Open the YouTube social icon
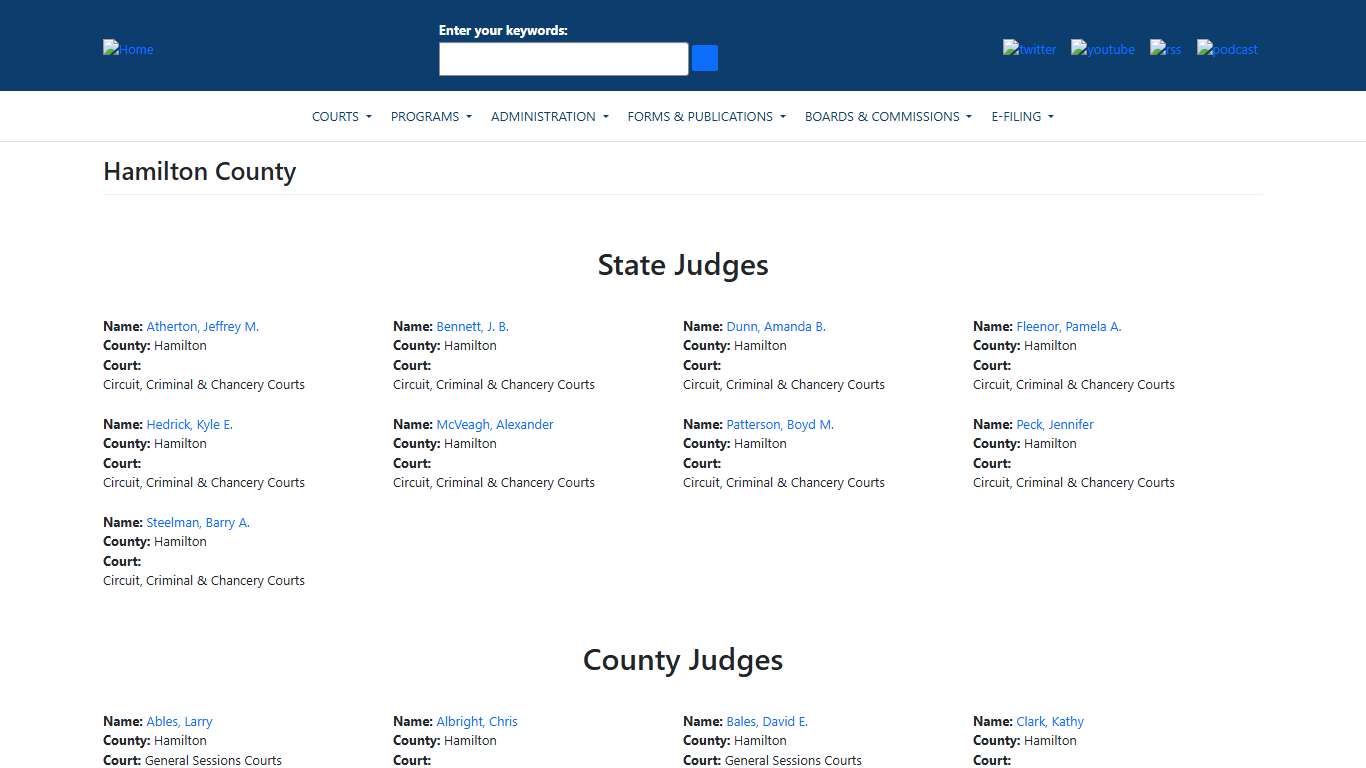The height and width of the screenshot is (768, 1366). (1102, 48)
